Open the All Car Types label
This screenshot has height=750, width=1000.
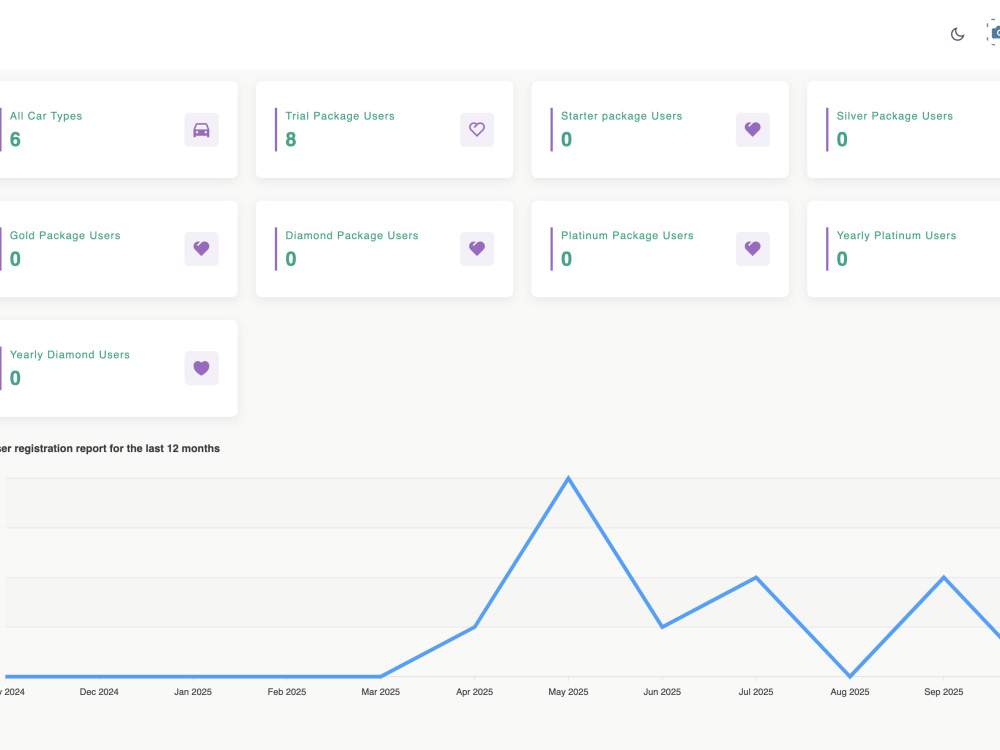46,116
